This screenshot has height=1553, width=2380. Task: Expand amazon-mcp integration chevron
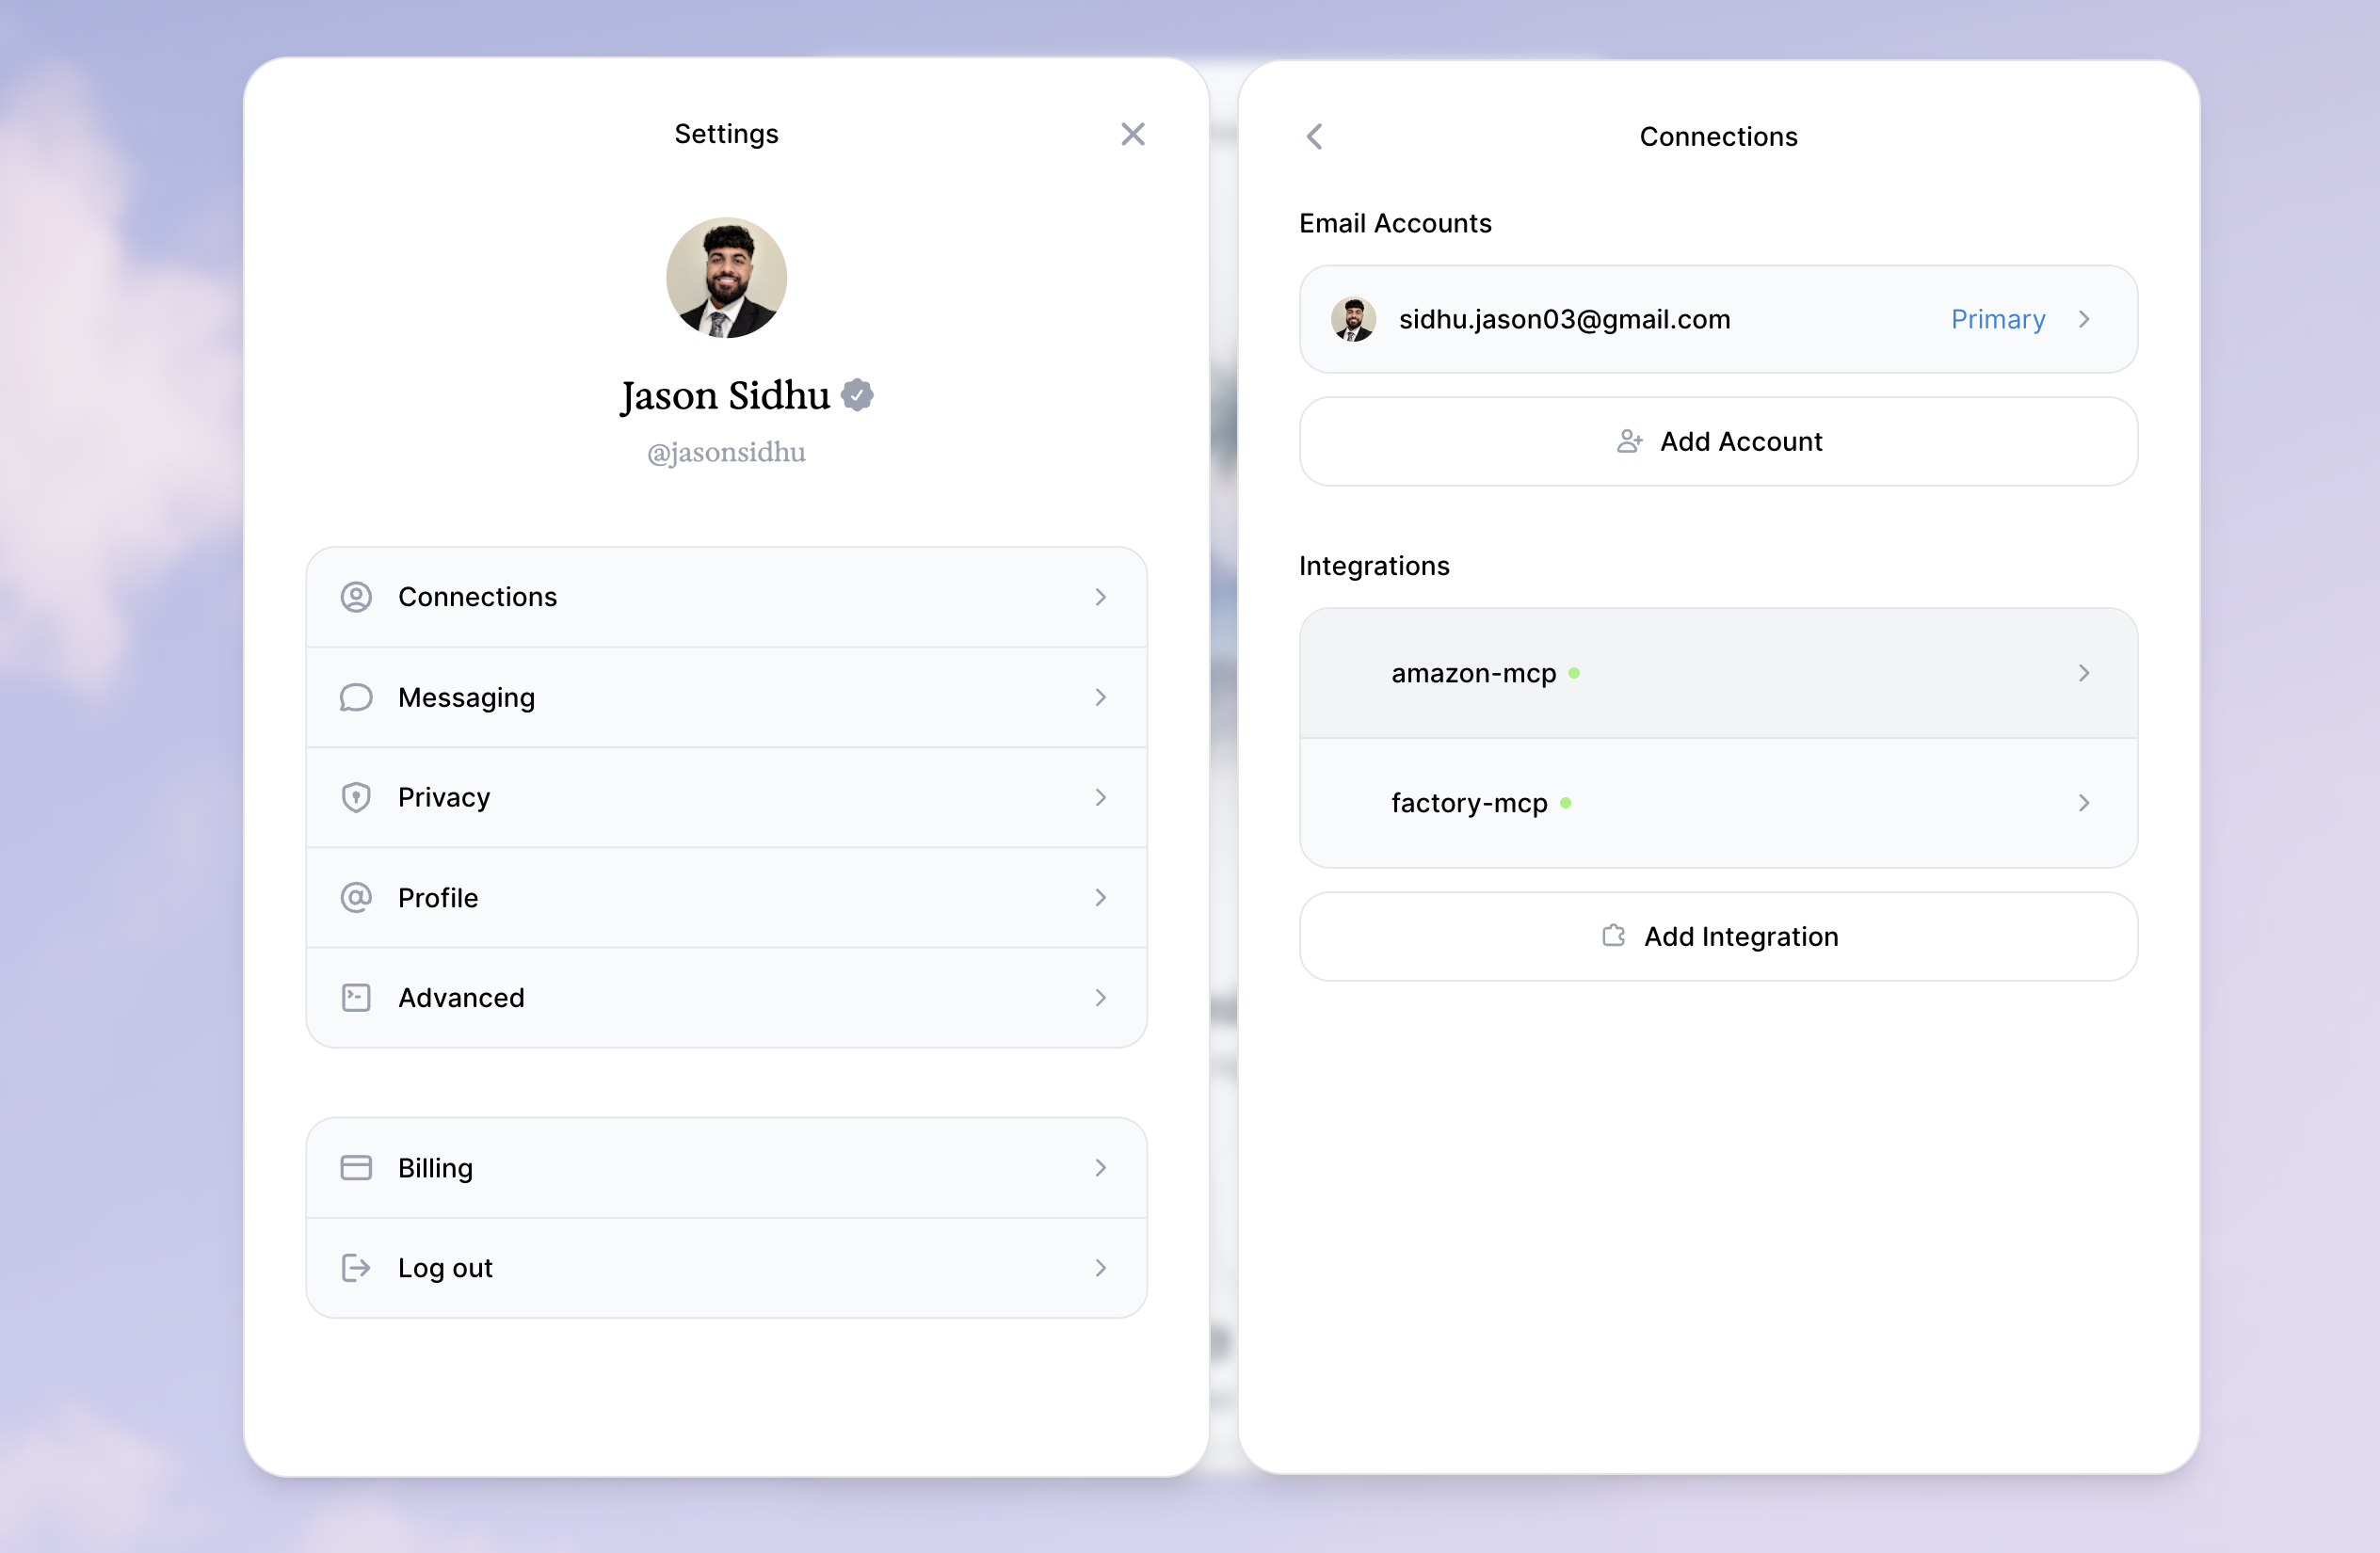click(2084, 673)
